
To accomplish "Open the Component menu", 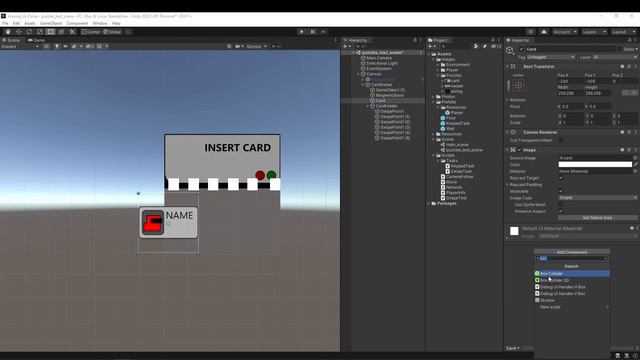I will [x=77, y=23].
